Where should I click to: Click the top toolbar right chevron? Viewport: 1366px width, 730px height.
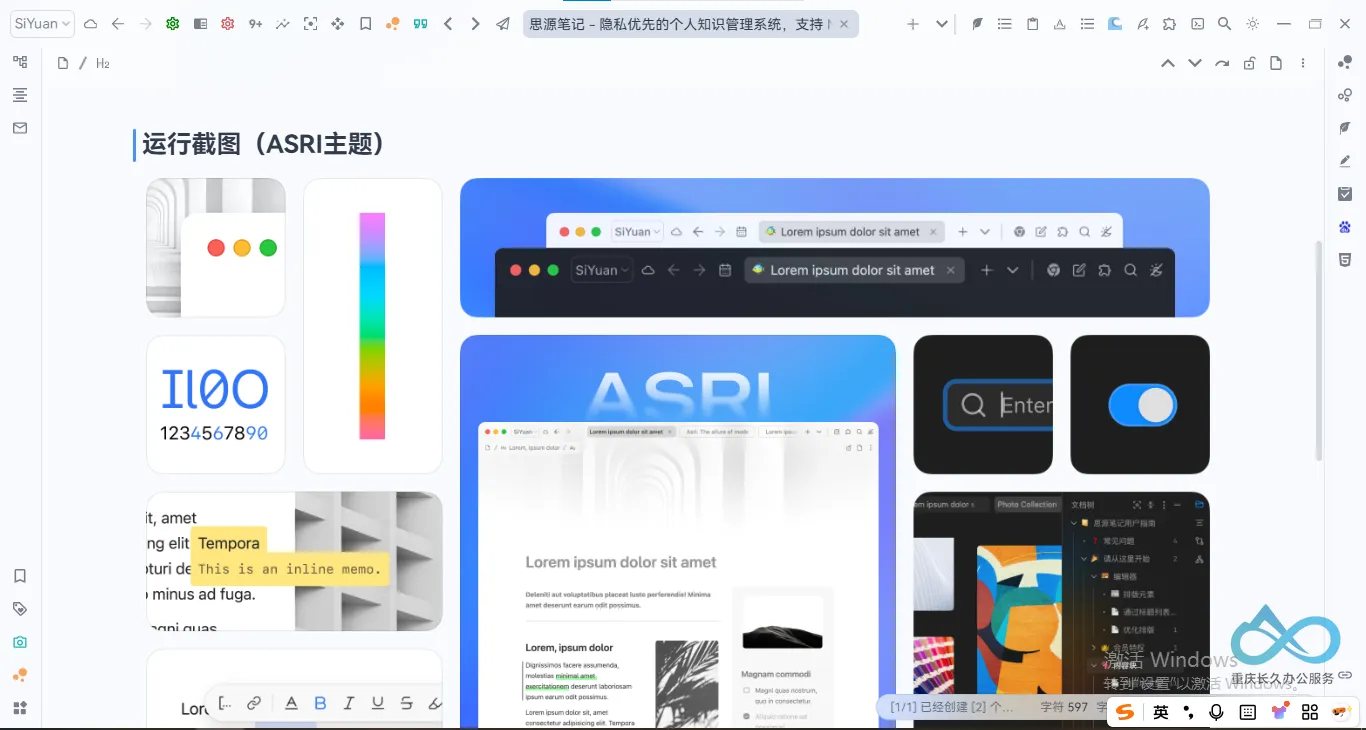476,24
